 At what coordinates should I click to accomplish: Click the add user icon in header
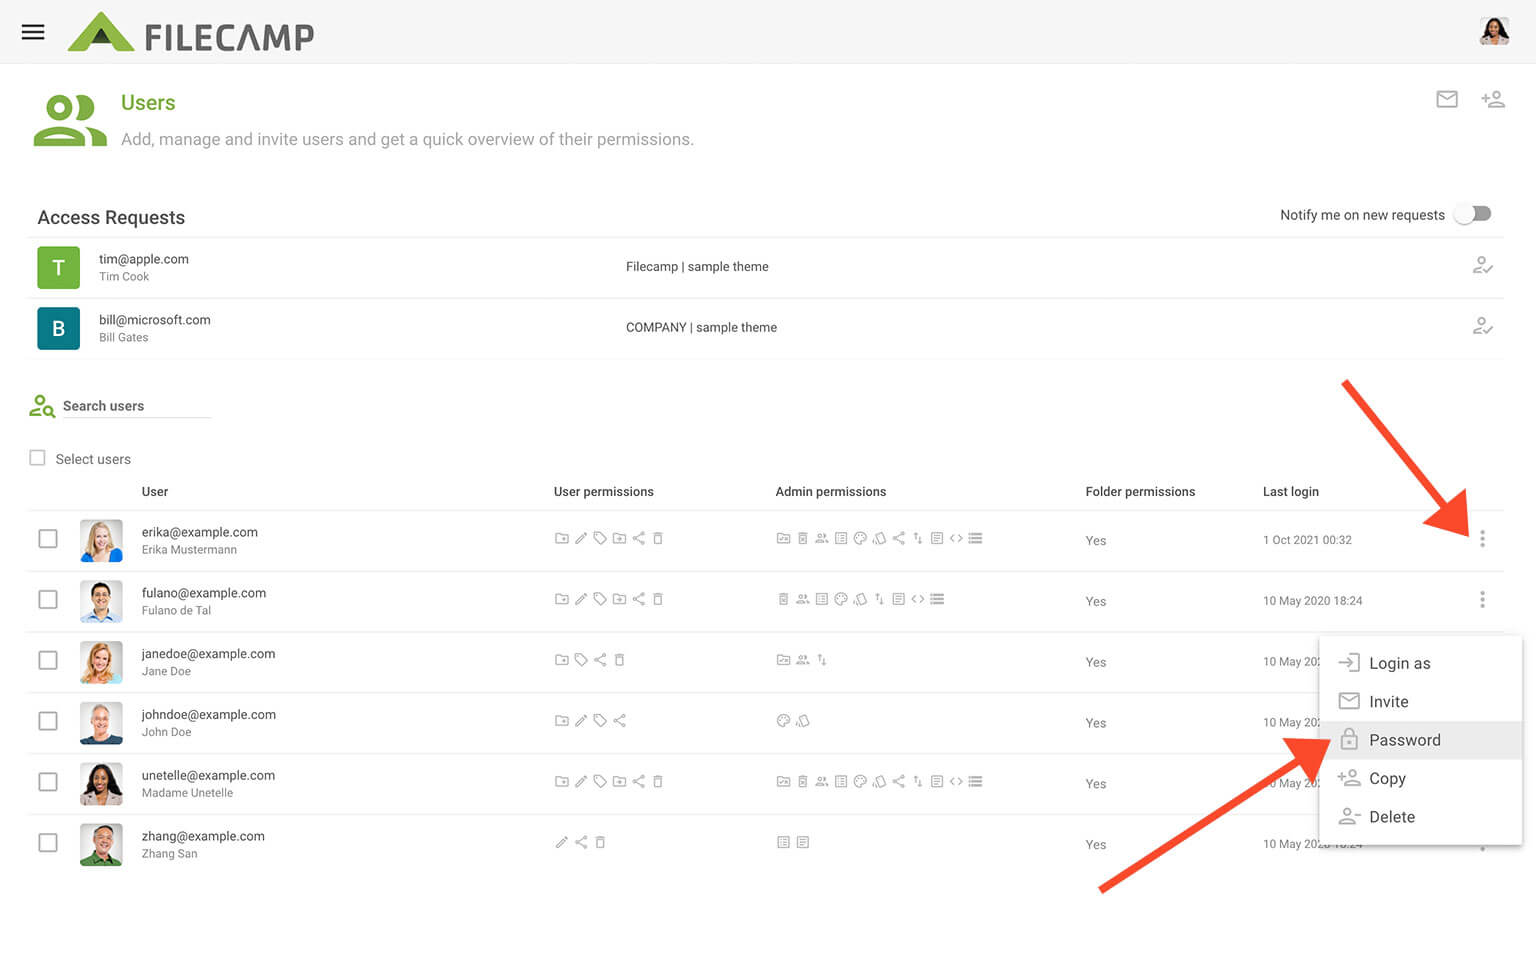1492,99
